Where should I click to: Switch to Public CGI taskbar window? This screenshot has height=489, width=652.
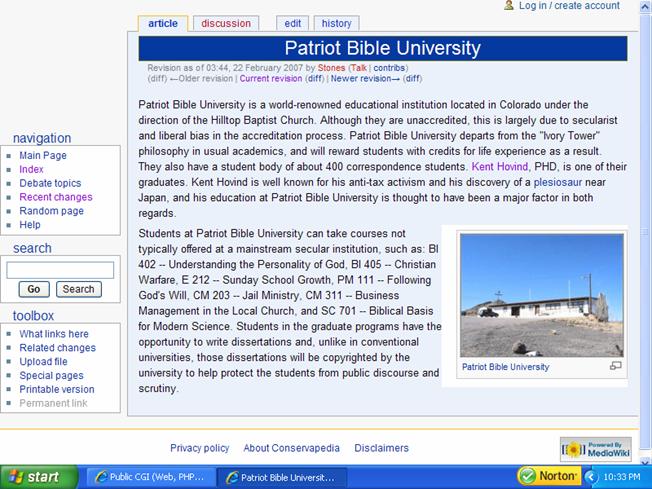(151, 477)
